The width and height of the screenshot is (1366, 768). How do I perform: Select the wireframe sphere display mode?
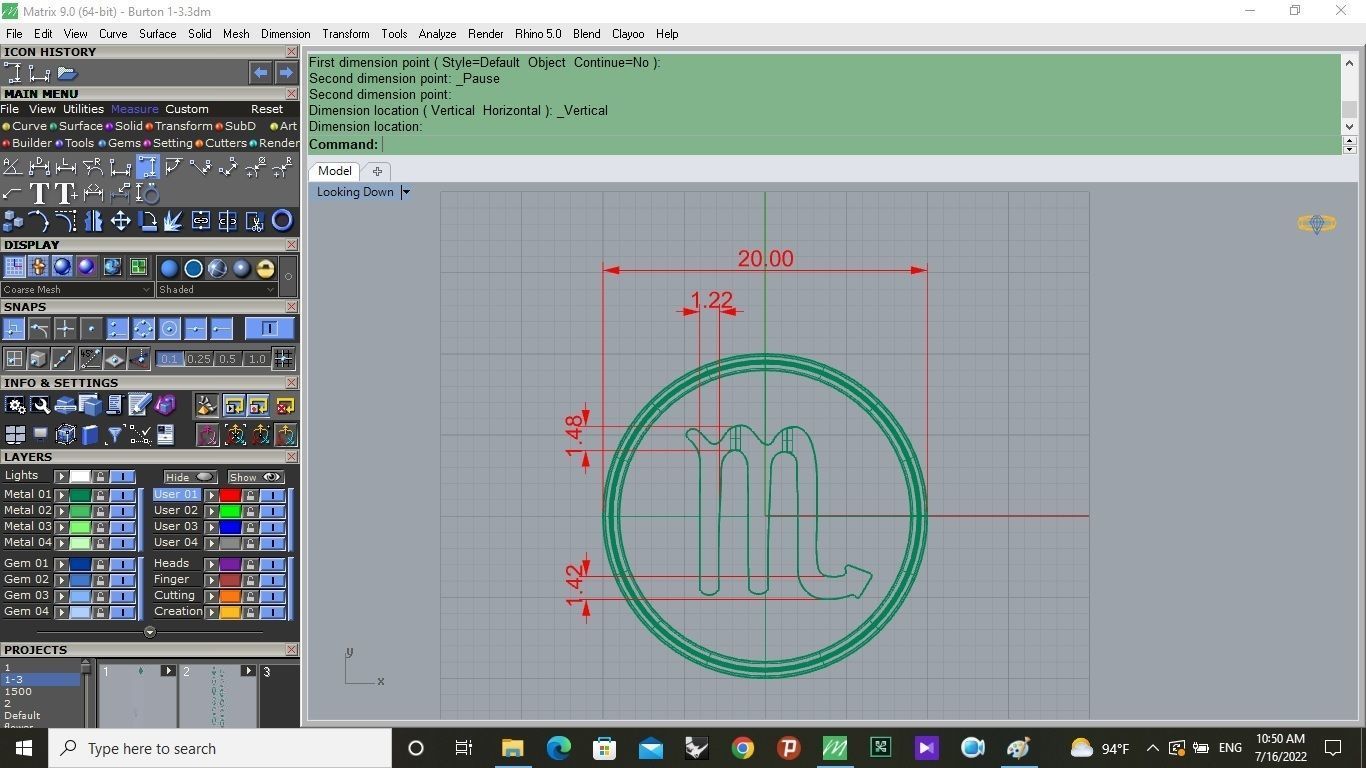click(217, 267)
